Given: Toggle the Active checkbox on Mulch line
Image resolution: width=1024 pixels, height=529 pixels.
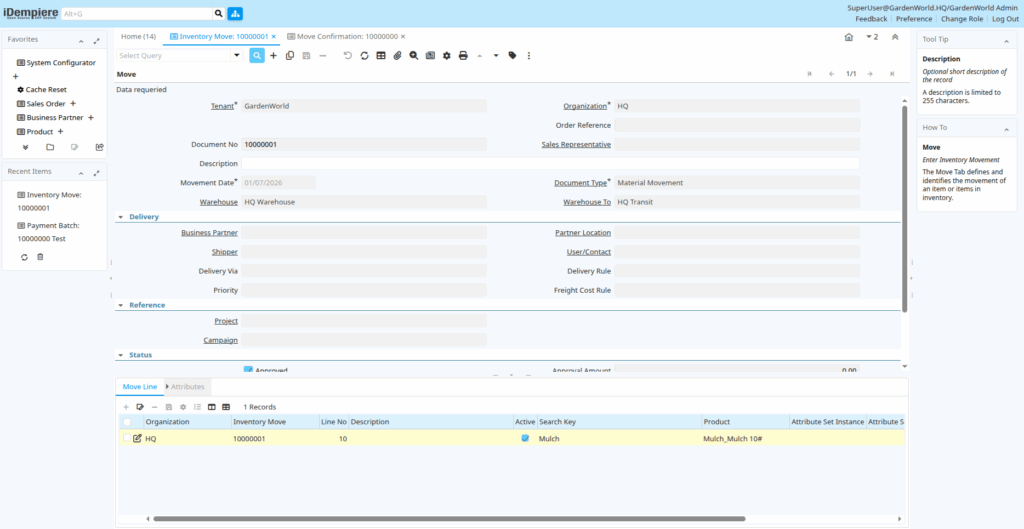Looking at the screenshot, I should coord(524,438).
